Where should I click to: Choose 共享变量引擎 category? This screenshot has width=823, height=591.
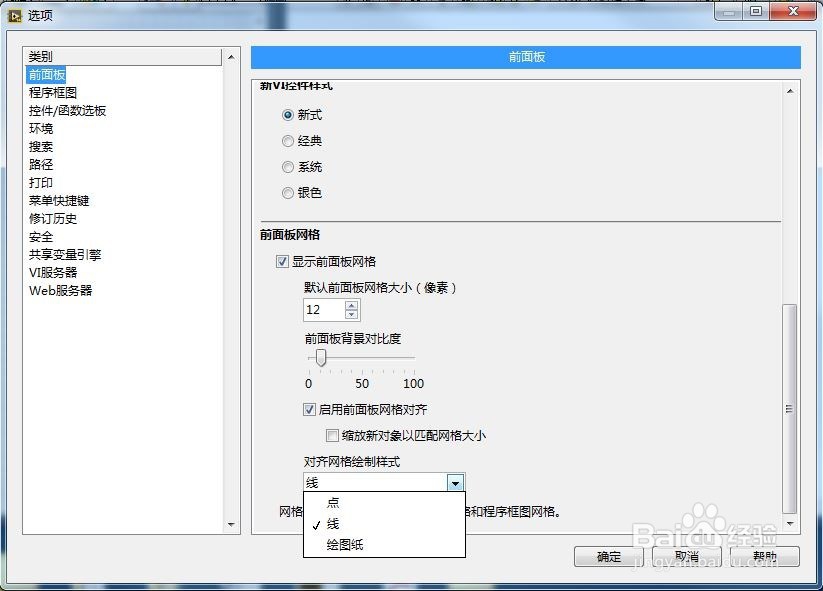coord(65,255)
